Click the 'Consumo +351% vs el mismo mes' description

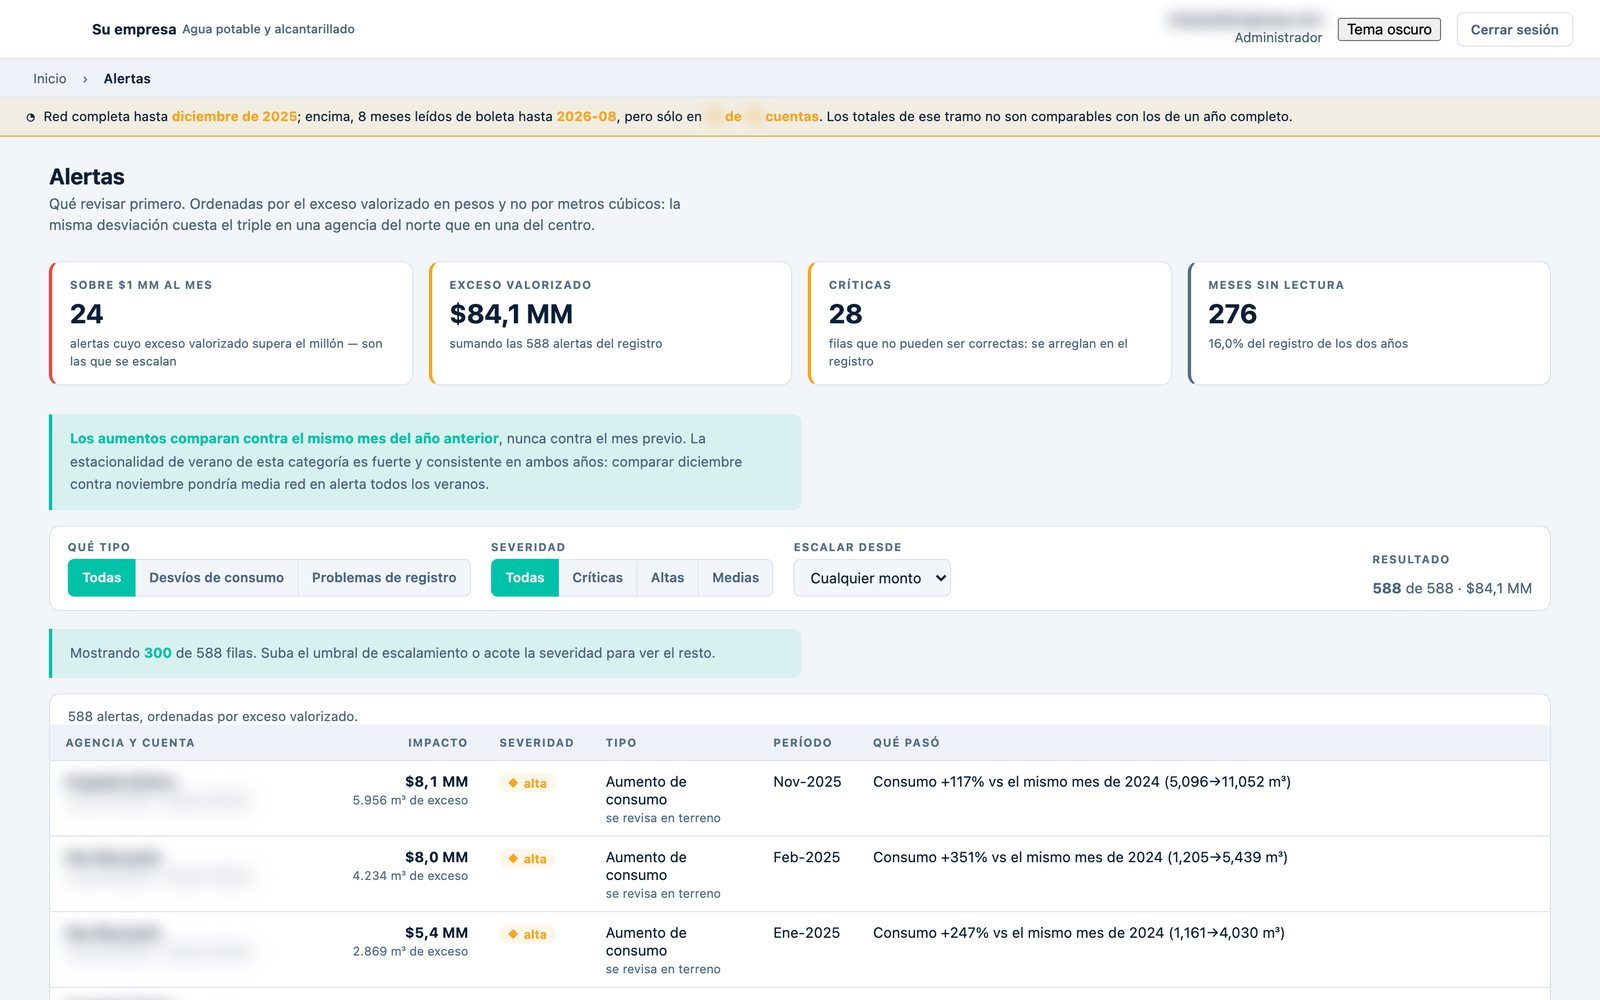tap(1080, 858)
